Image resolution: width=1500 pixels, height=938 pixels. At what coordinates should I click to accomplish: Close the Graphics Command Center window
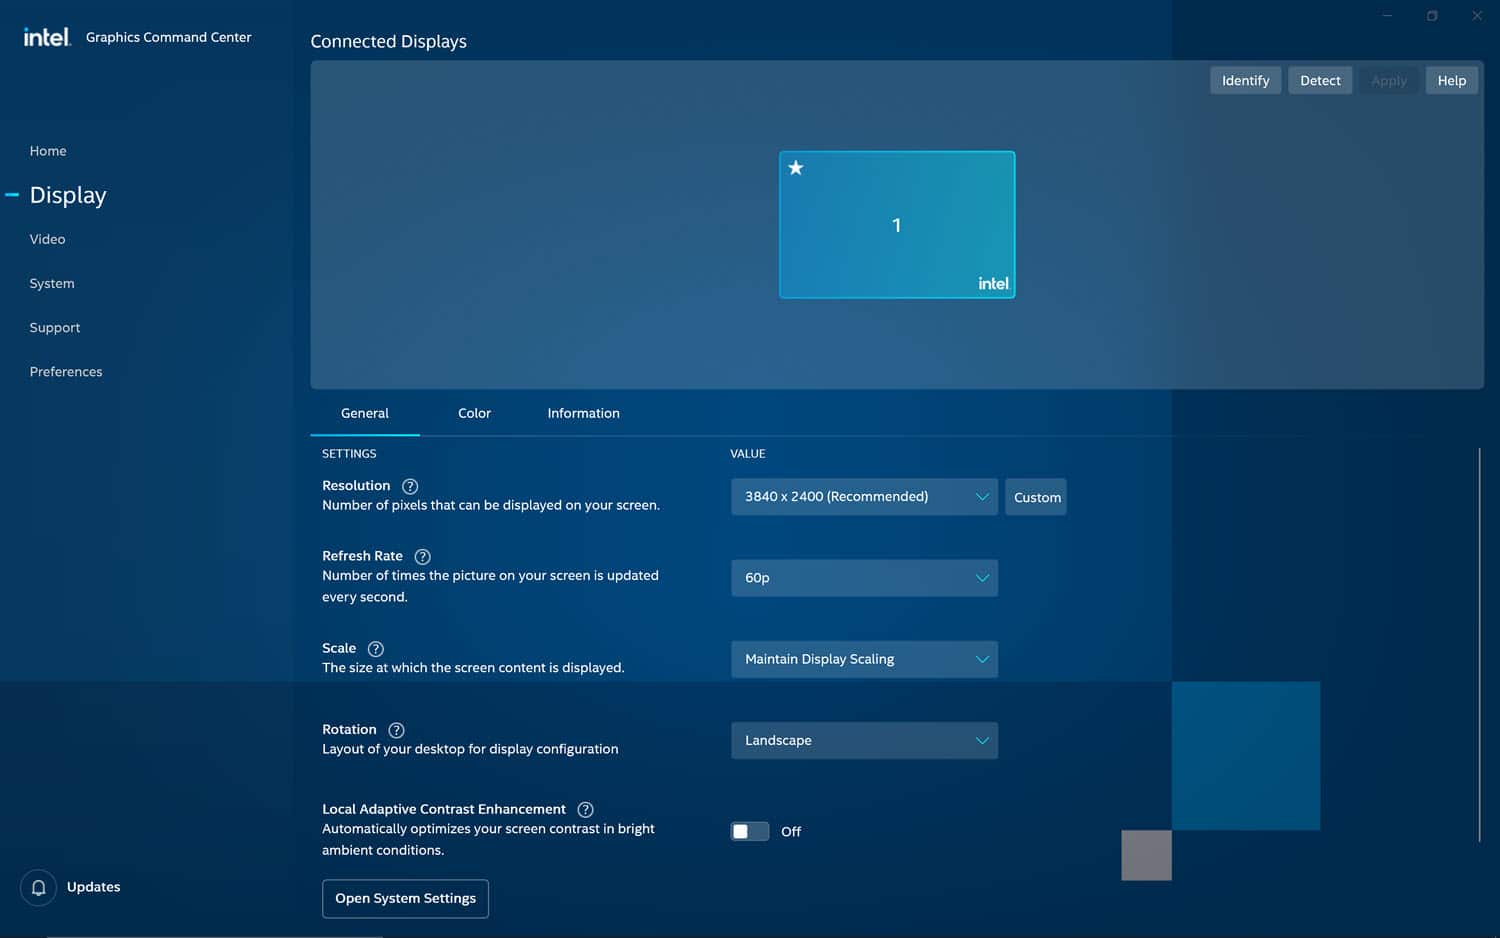click(x=1477, y=15)
